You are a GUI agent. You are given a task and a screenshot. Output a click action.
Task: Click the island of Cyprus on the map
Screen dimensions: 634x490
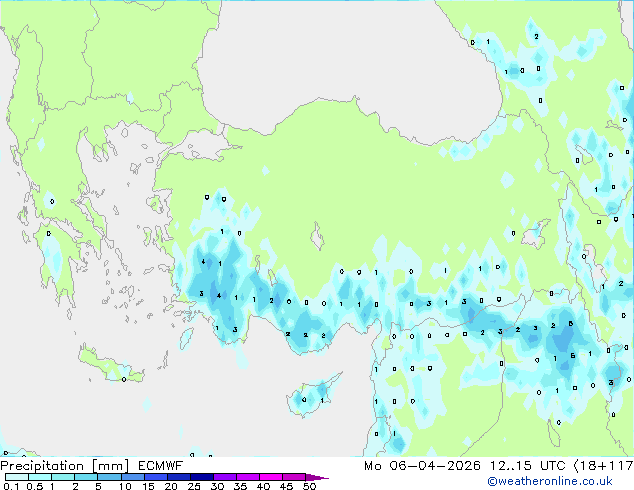(311, 396)
